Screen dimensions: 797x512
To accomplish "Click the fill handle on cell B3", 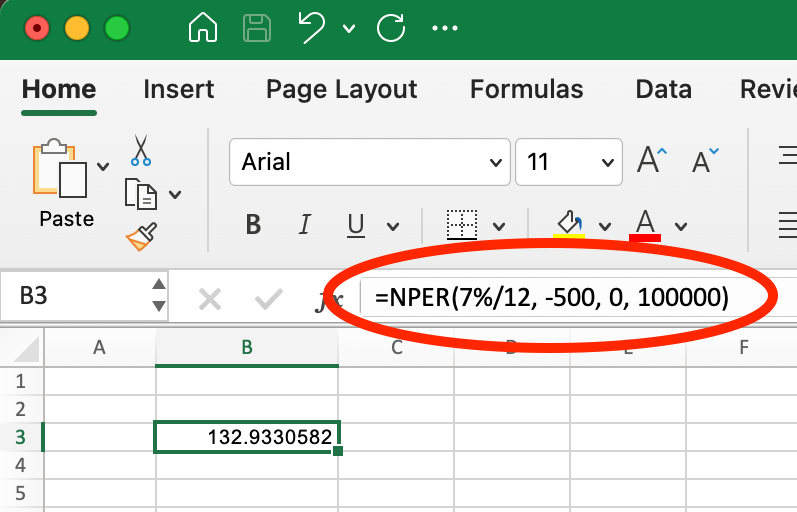I will 338,450.
